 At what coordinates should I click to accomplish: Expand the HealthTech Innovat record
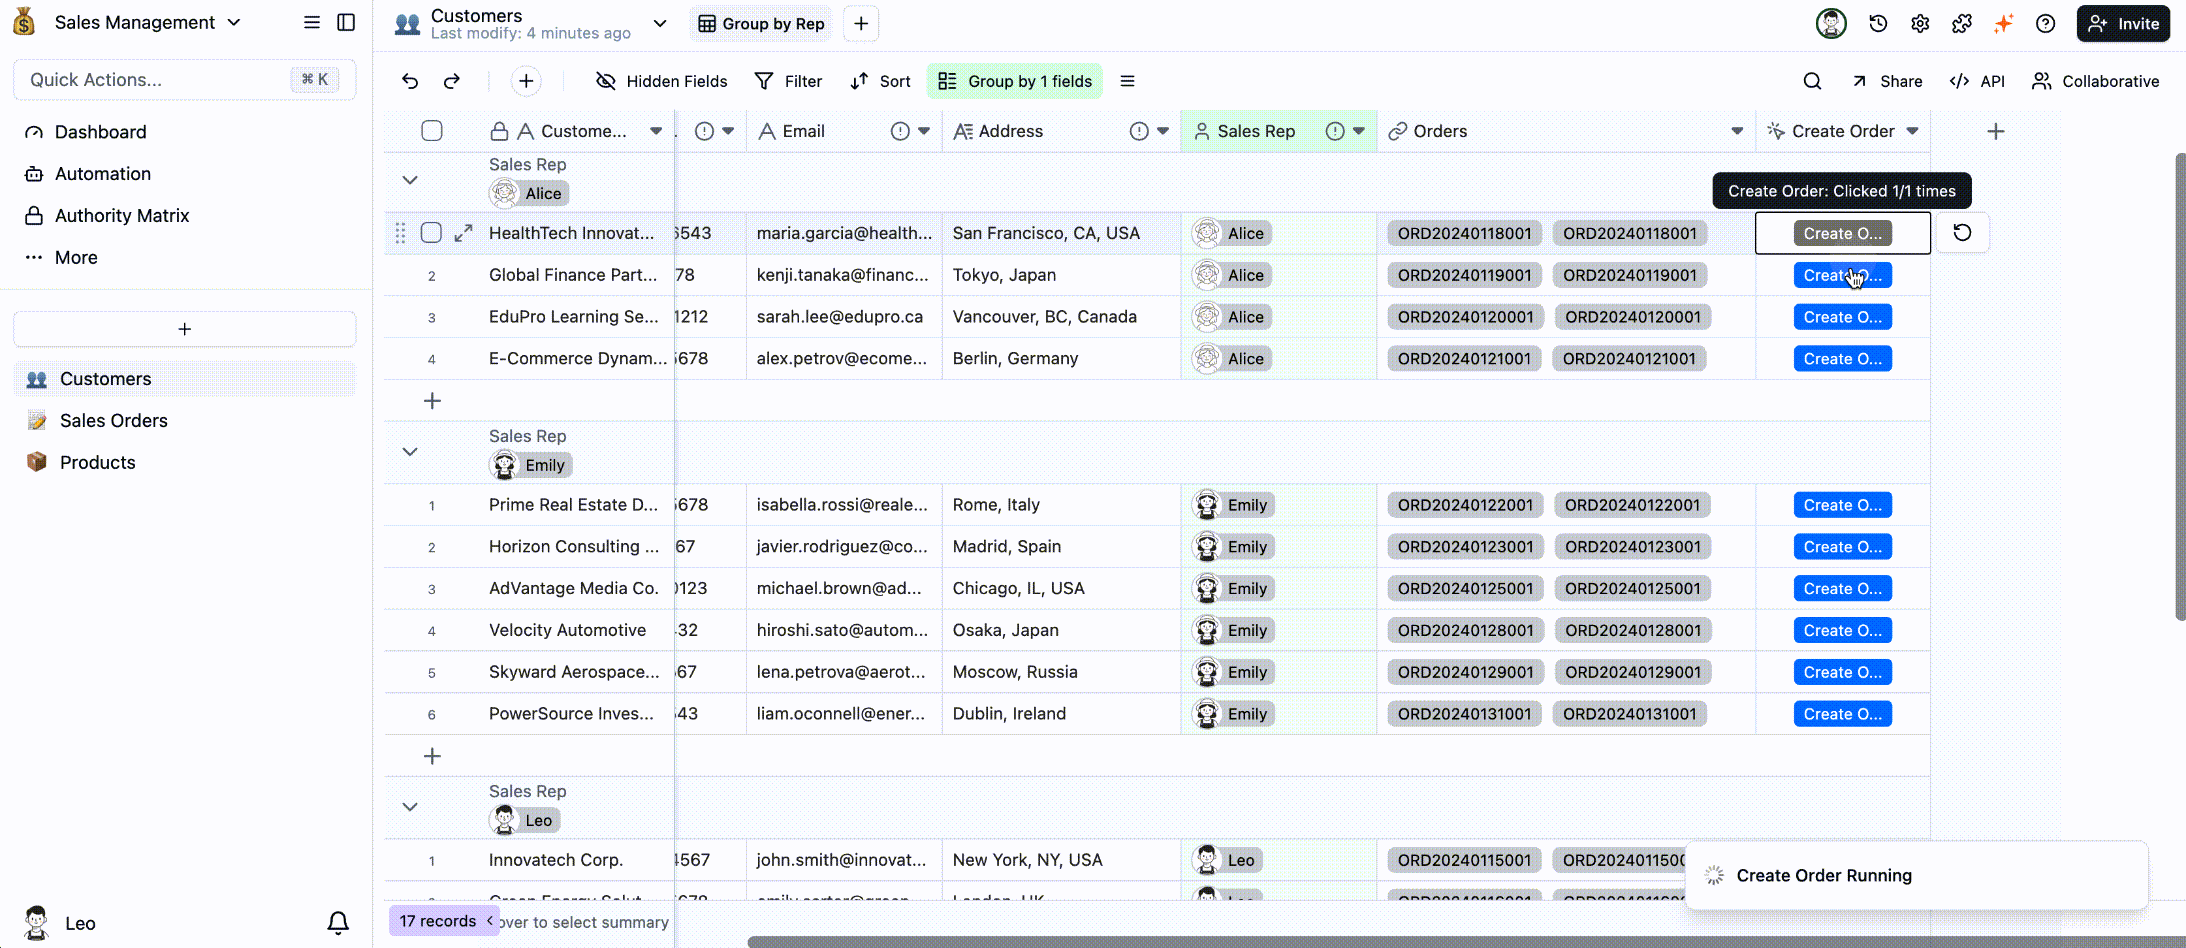click(463, 233)
